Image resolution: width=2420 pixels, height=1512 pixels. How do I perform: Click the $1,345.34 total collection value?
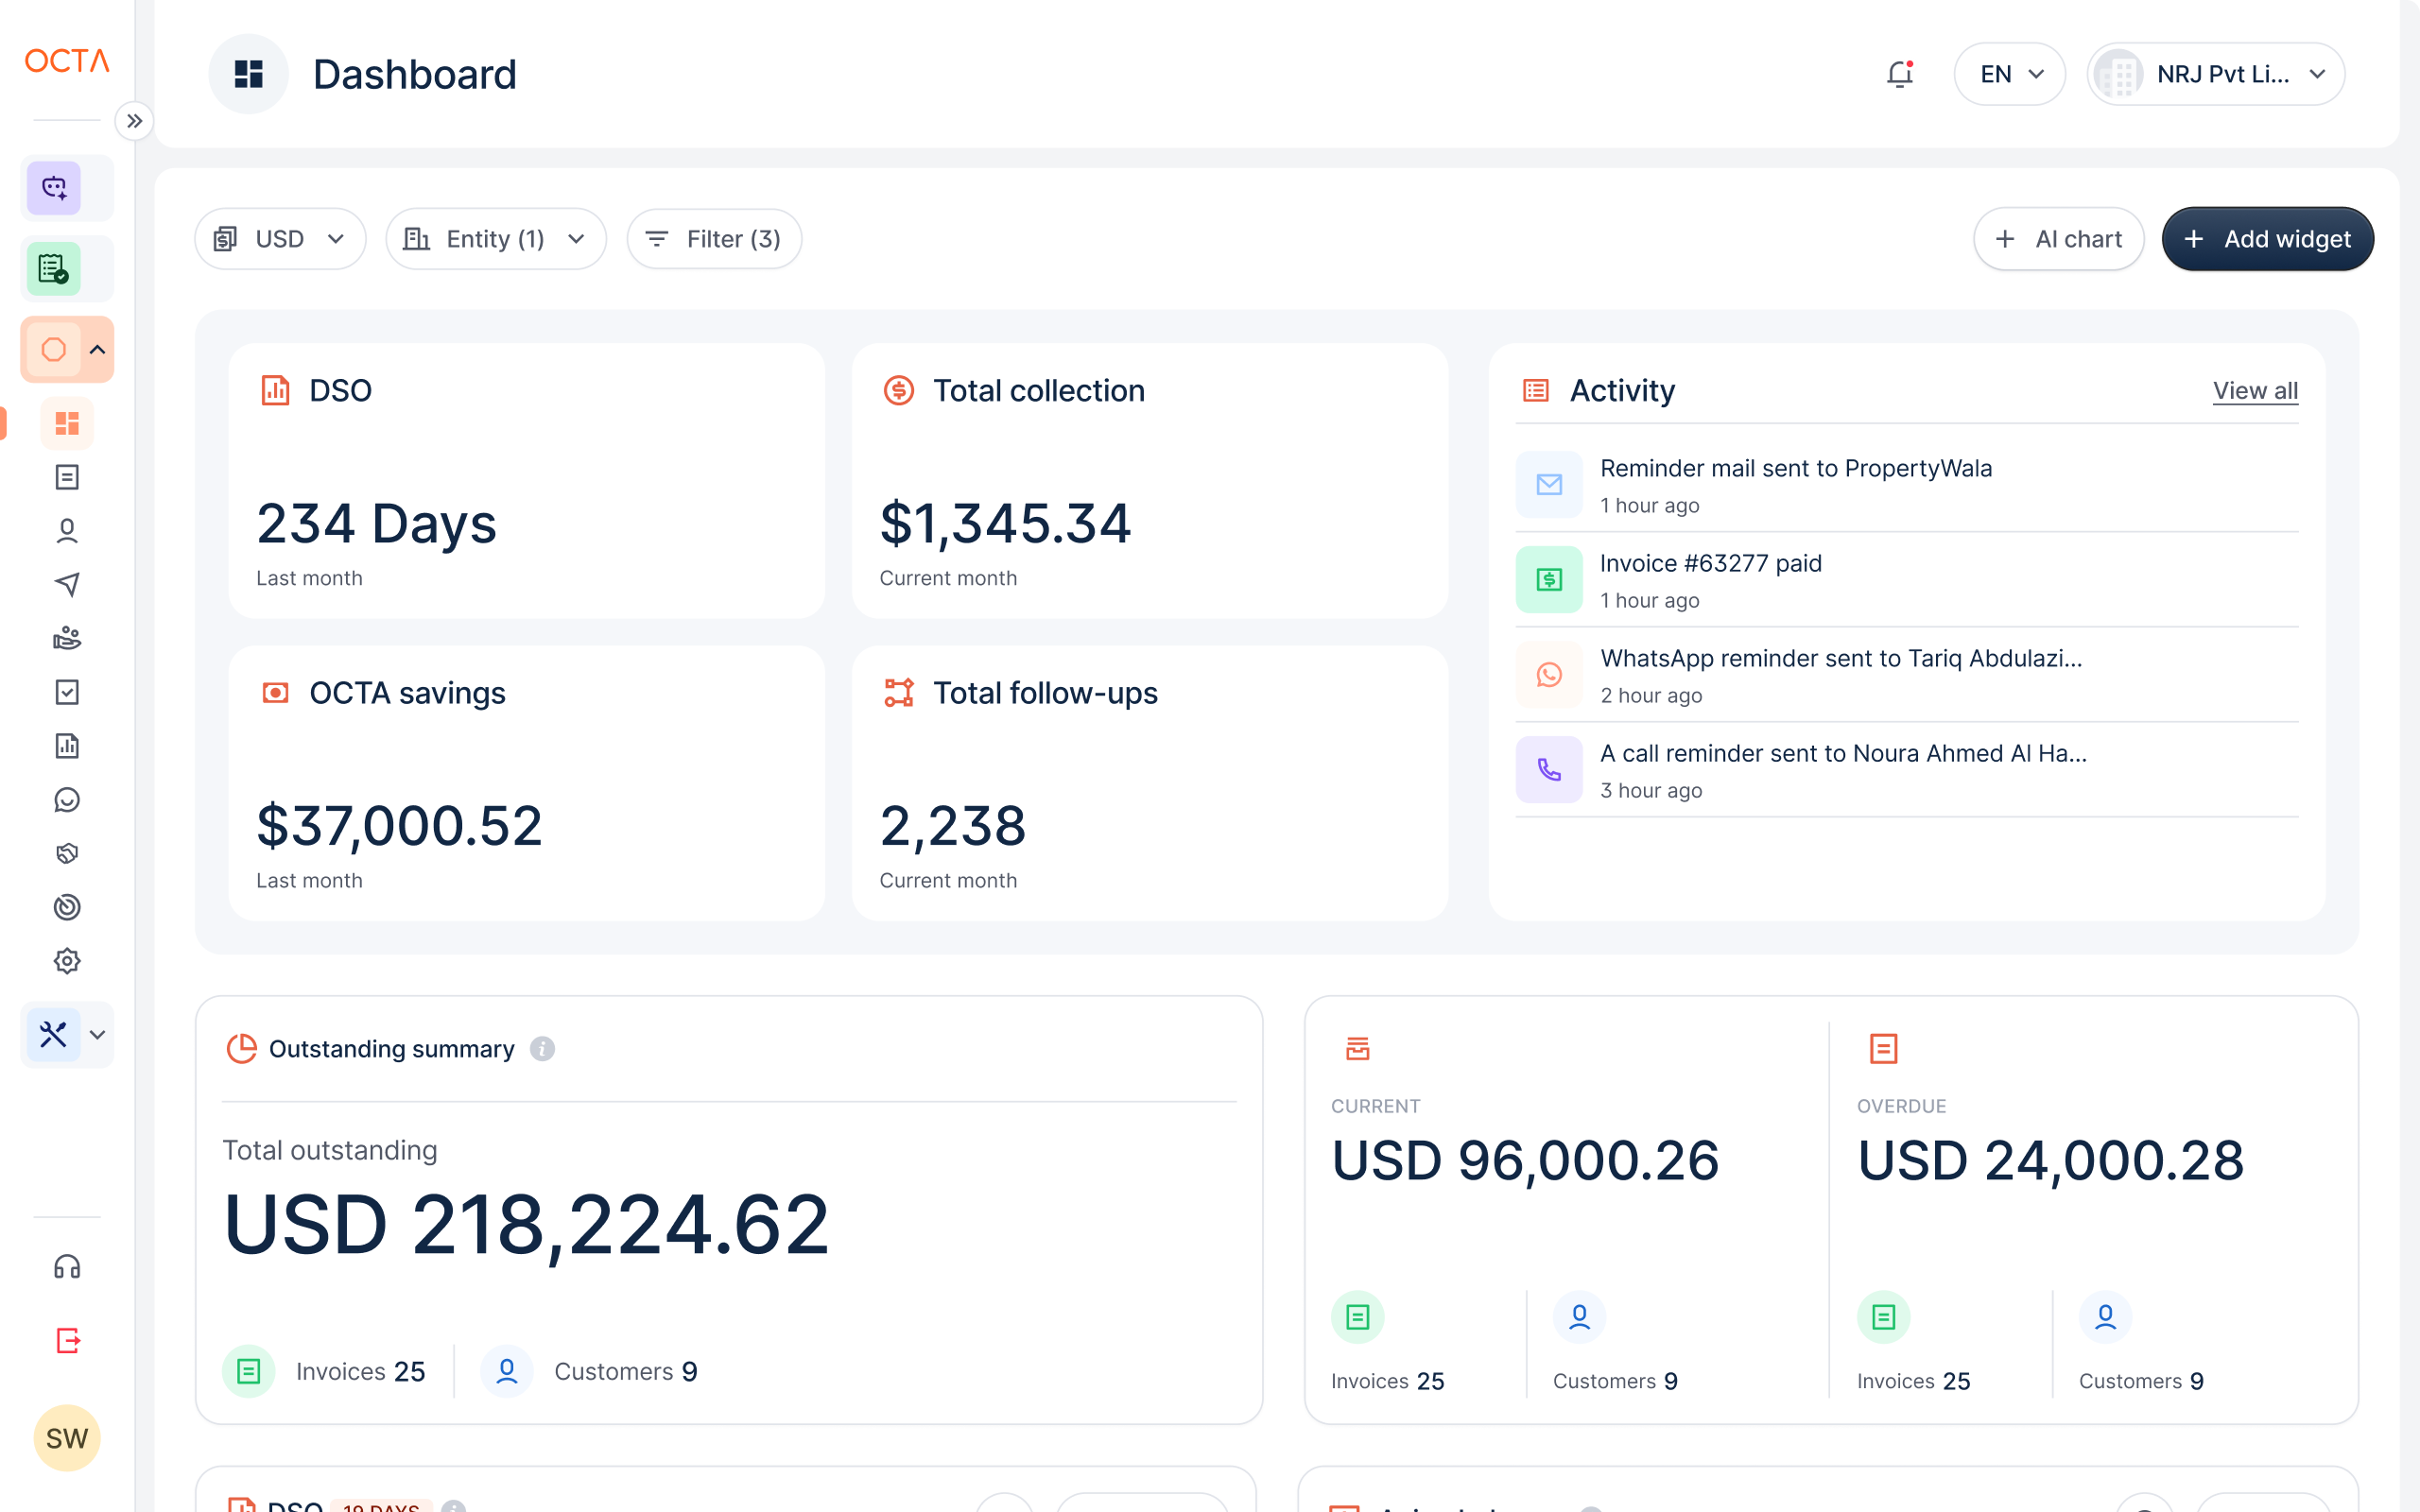[x=1005, y=524]
